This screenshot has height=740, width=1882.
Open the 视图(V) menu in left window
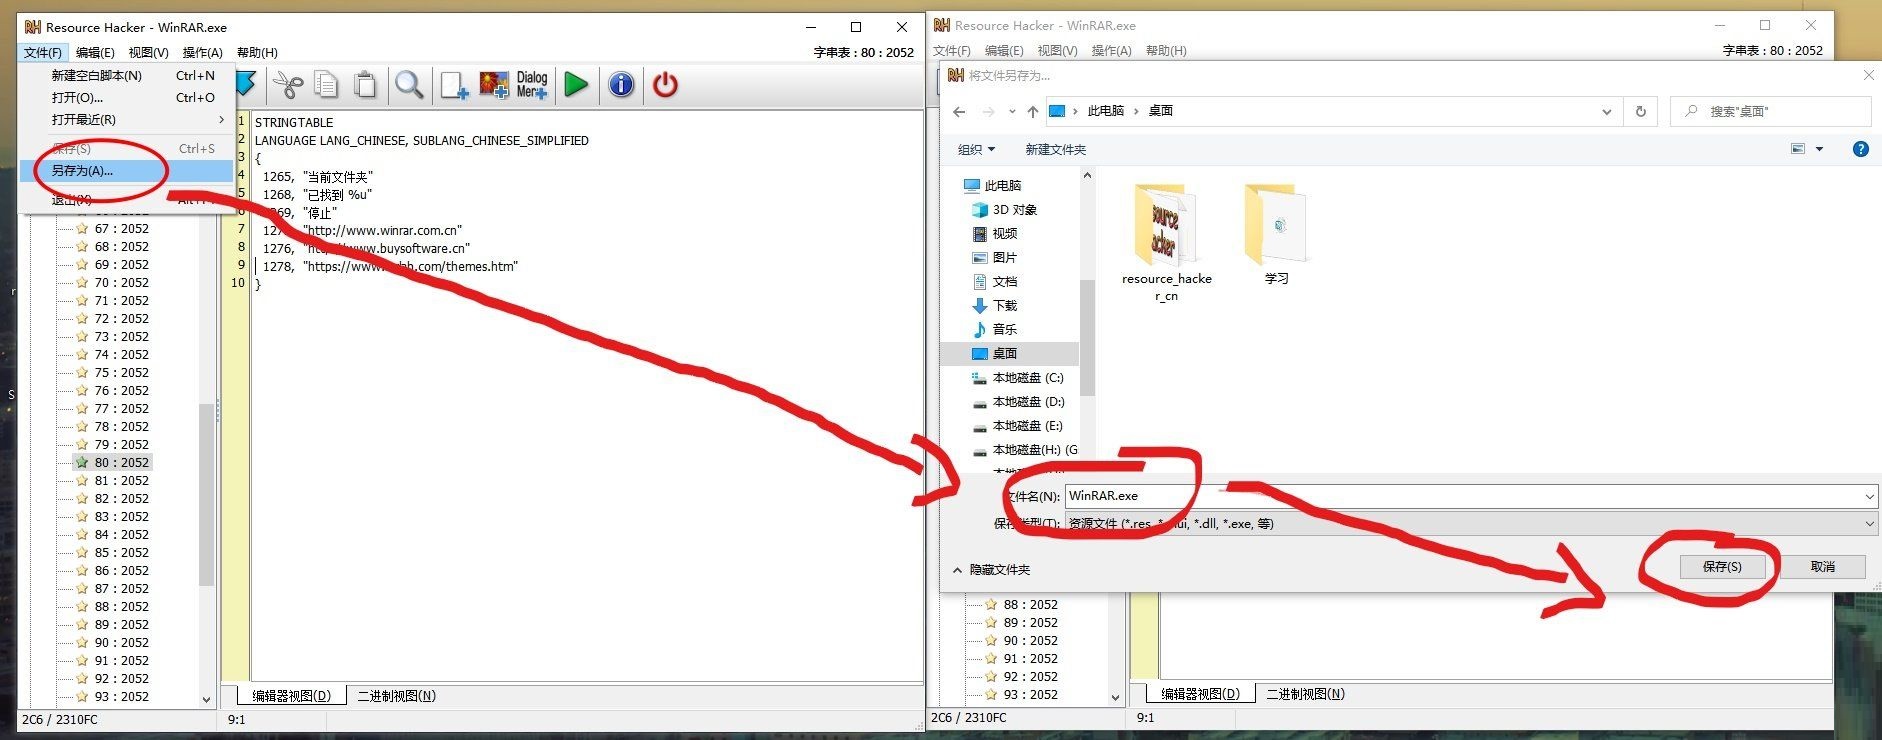[x=148, y=53]
